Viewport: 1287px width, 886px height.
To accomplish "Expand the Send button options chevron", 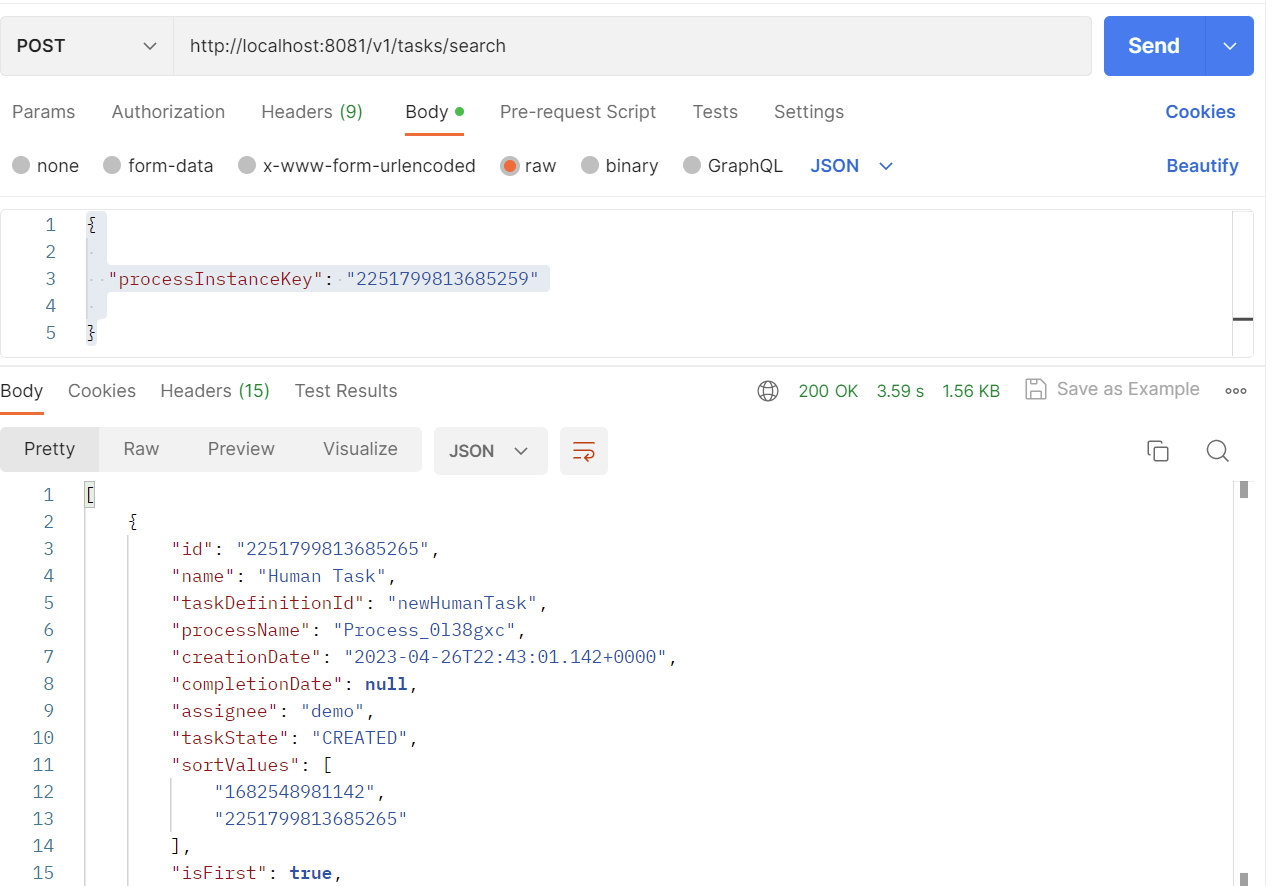I will click(x=1229, y=45).
